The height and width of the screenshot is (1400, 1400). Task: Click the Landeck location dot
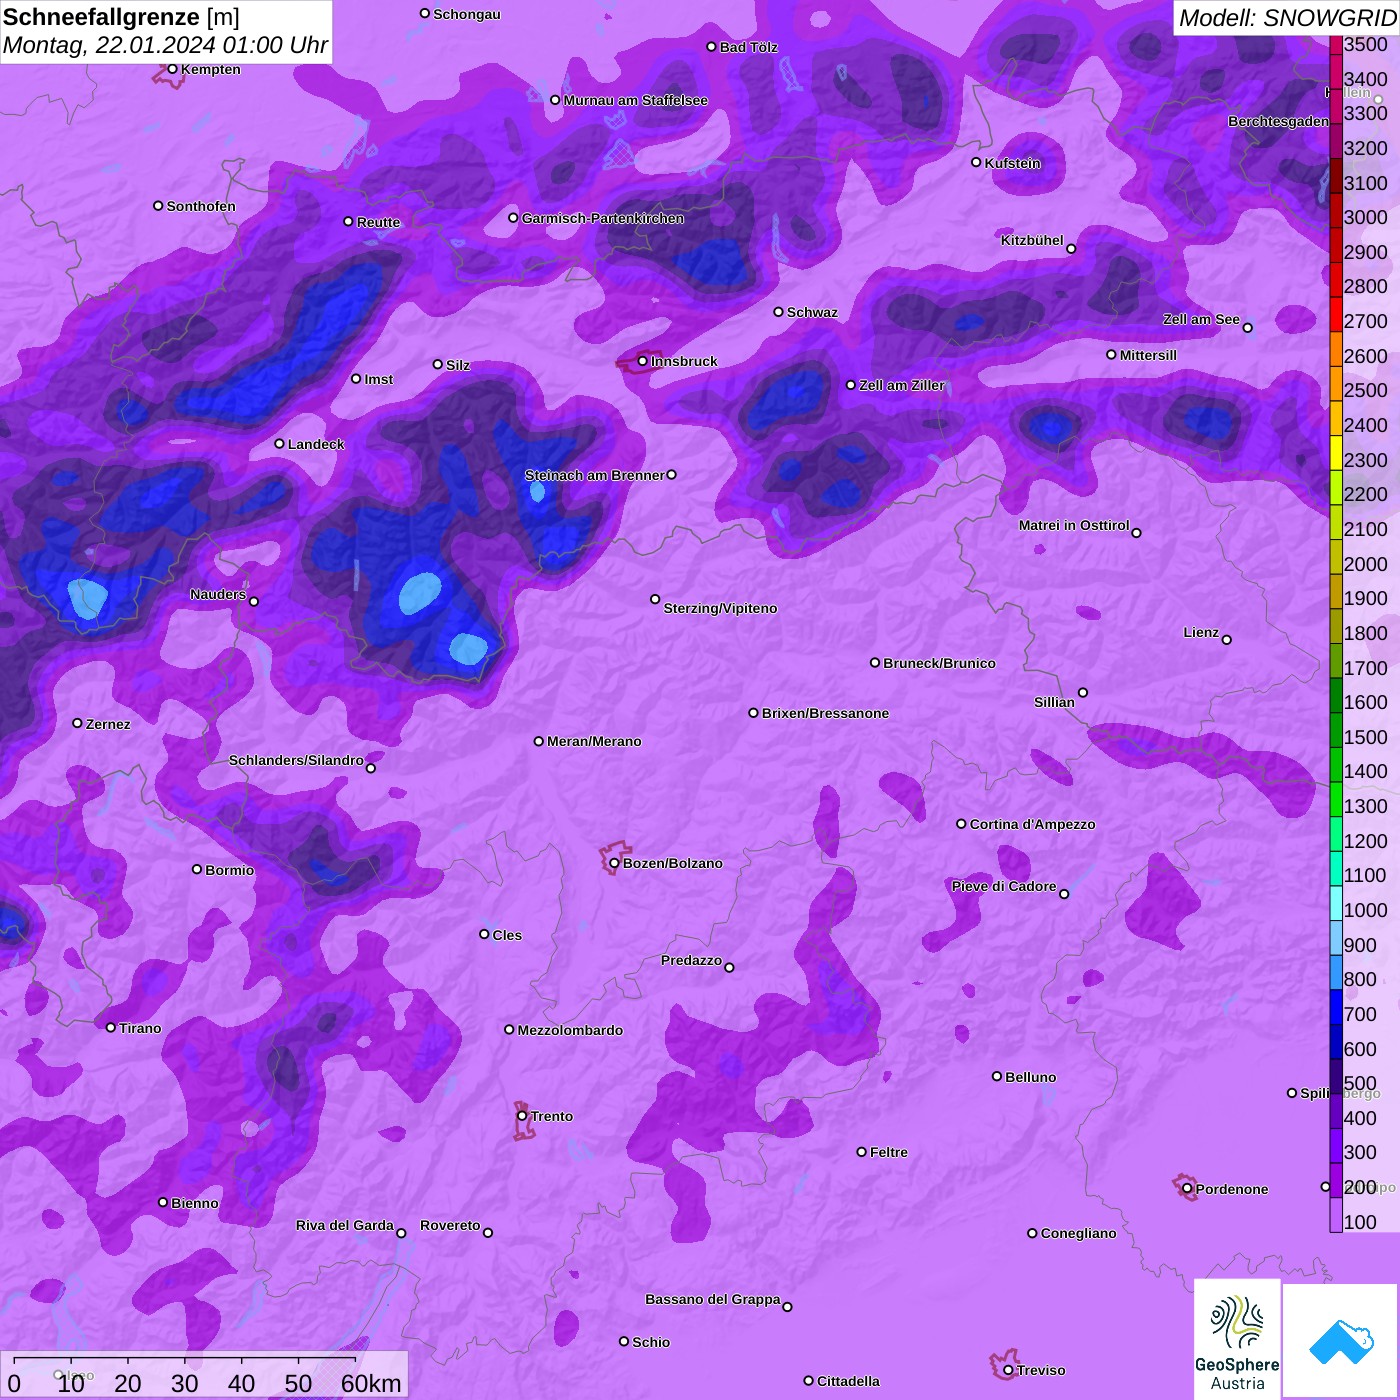click(279, 444)
